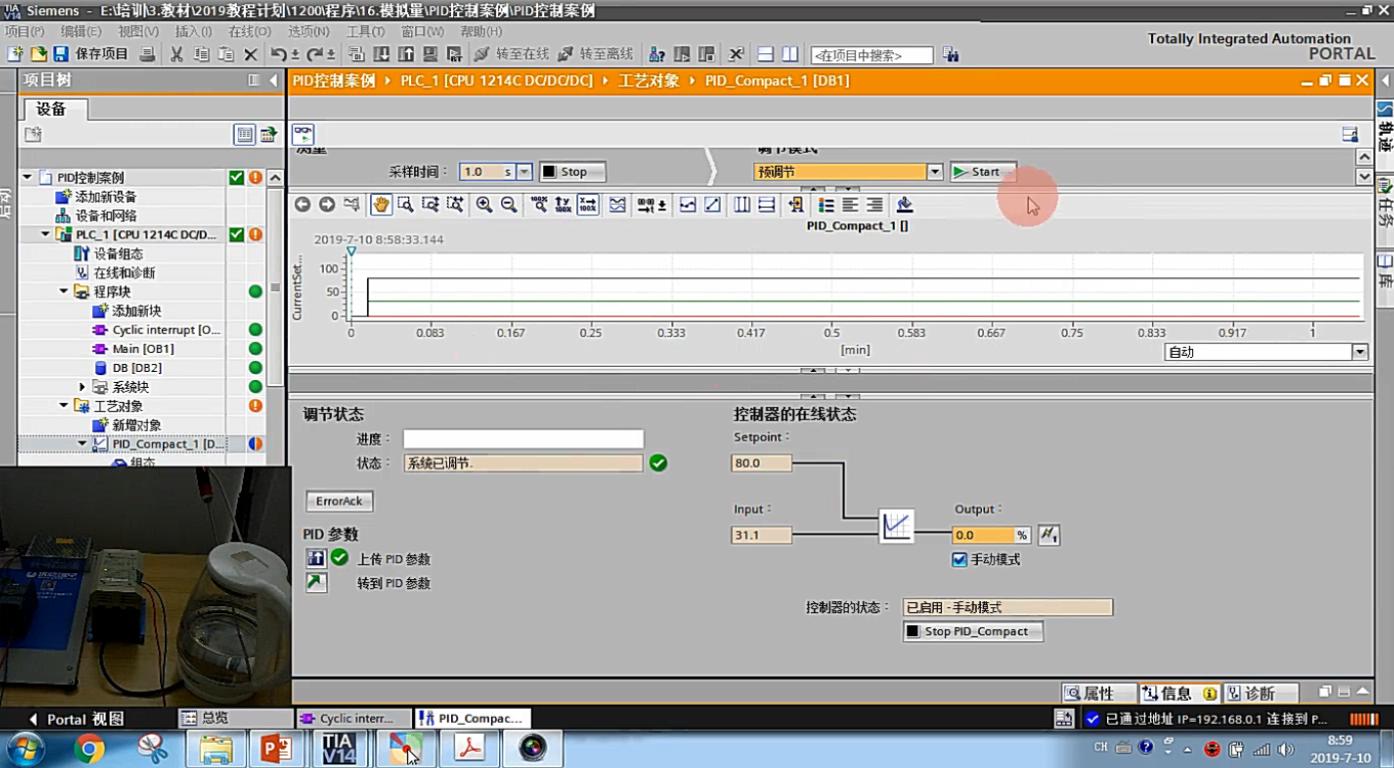
Task: Click Go Online (转至在线)
Action: click(512, 54)
